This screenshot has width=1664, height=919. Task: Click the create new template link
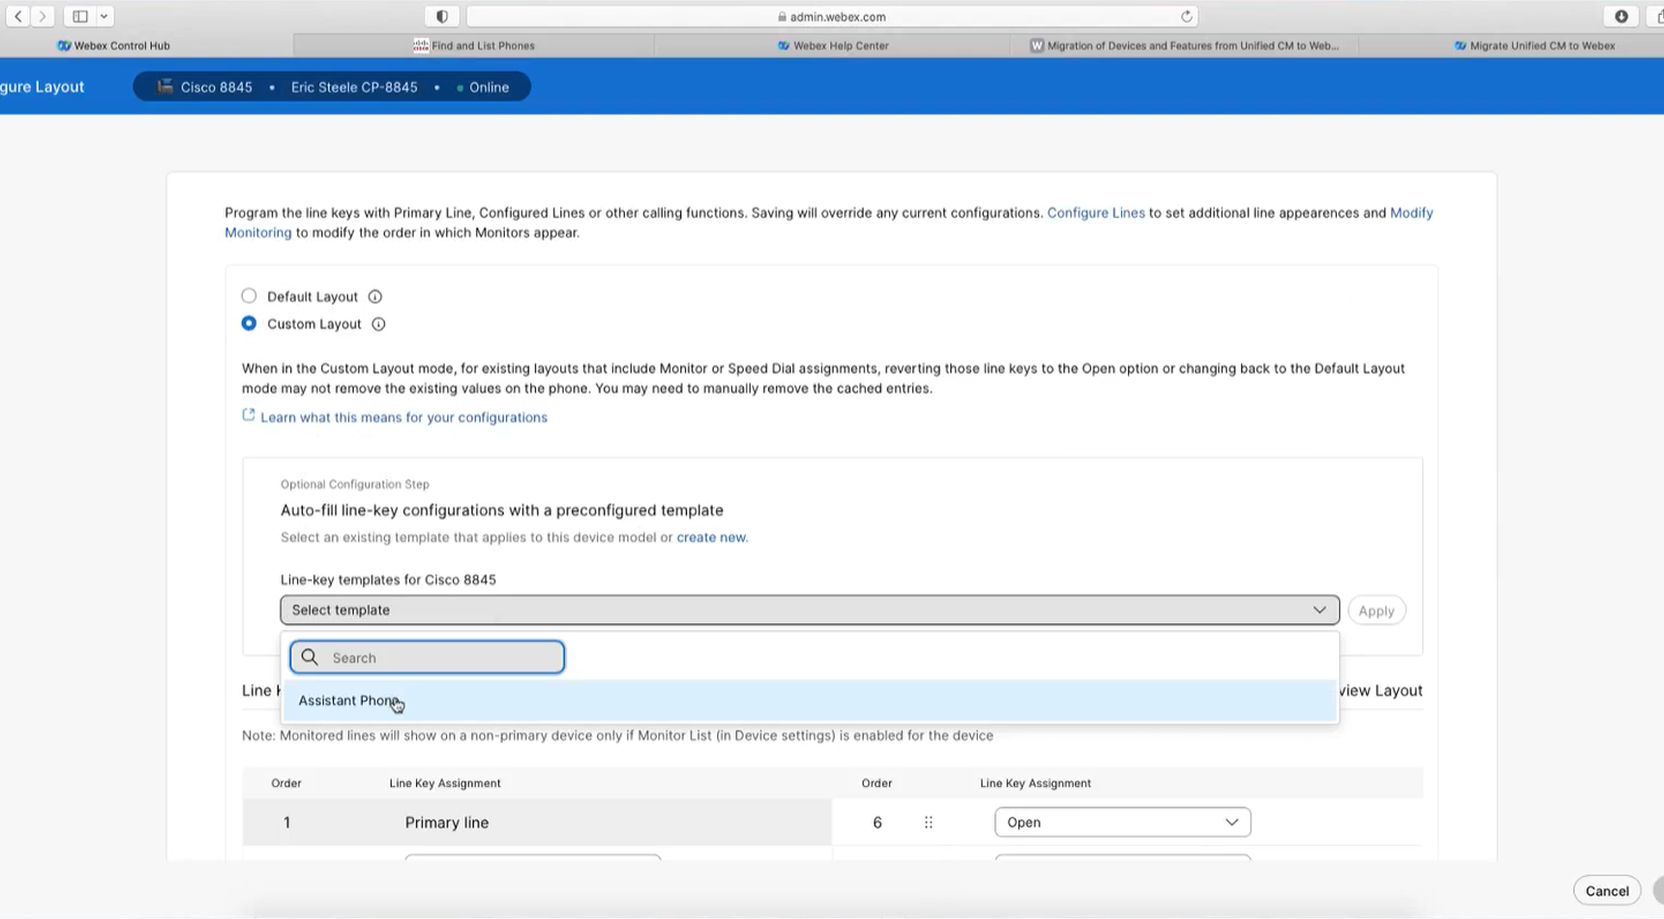[x=711, y=537]
